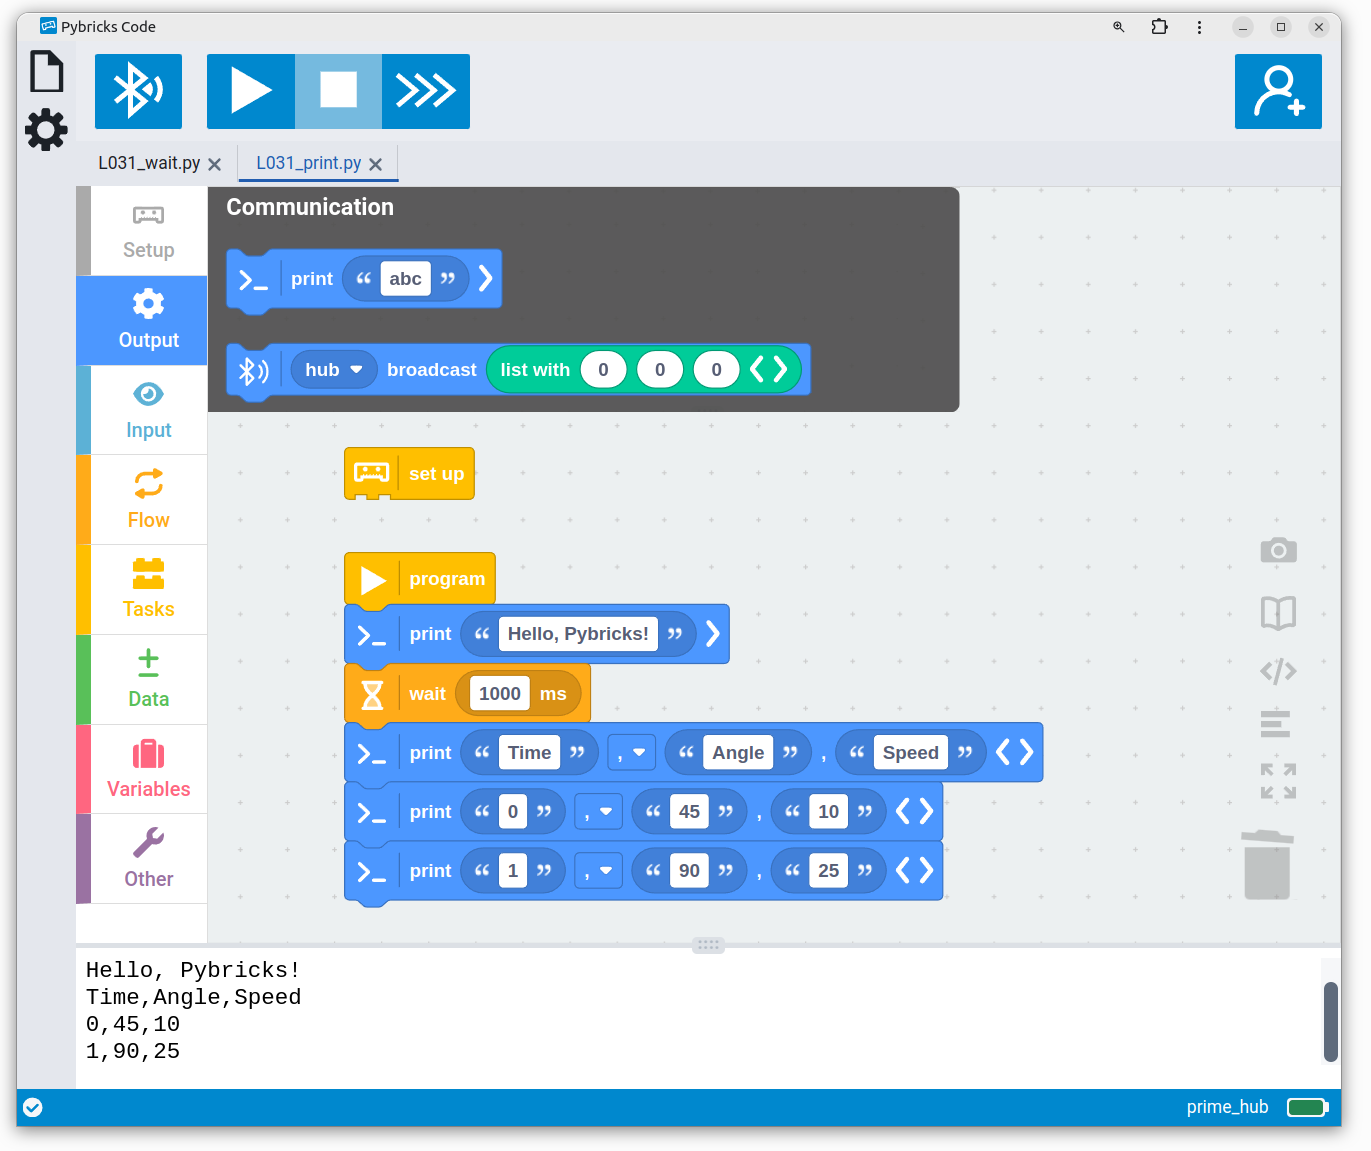
Task: Select the program start block
Action: 420,578
